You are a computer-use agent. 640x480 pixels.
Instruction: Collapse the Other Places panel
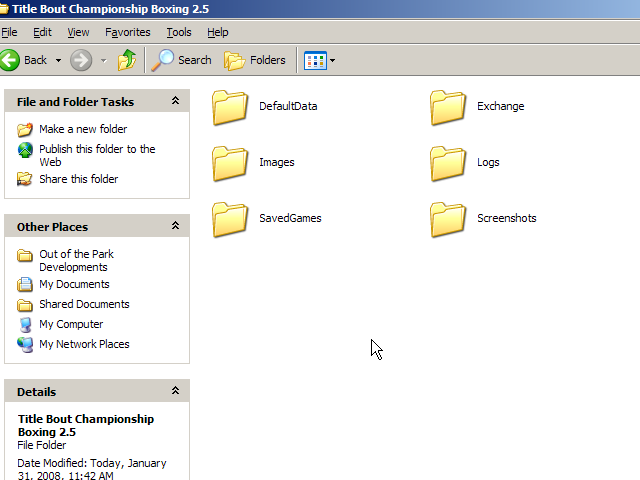pos(175,225)
